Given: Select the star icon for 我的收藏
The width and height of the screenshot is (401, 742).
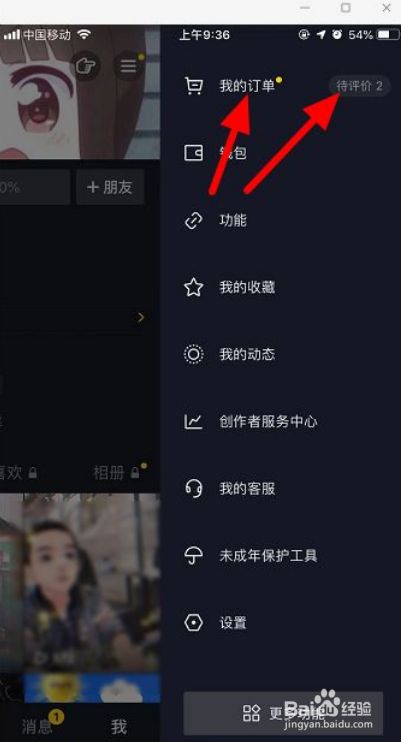Looking at the screenshot, I should (x=193, y=287).
